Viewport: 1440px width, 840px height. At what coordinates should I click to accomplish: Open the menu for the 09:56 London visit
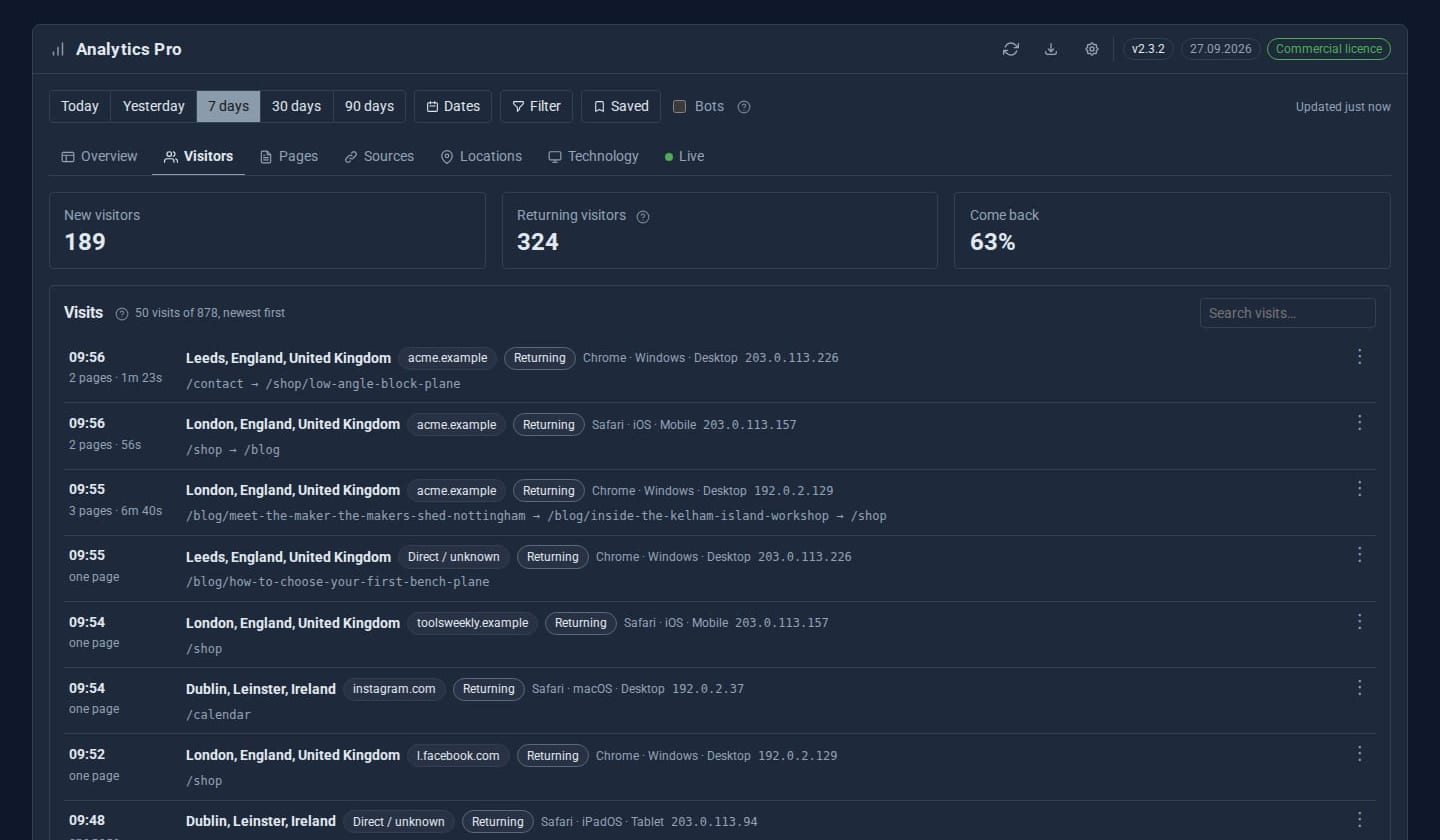[x=1359, y=423]
